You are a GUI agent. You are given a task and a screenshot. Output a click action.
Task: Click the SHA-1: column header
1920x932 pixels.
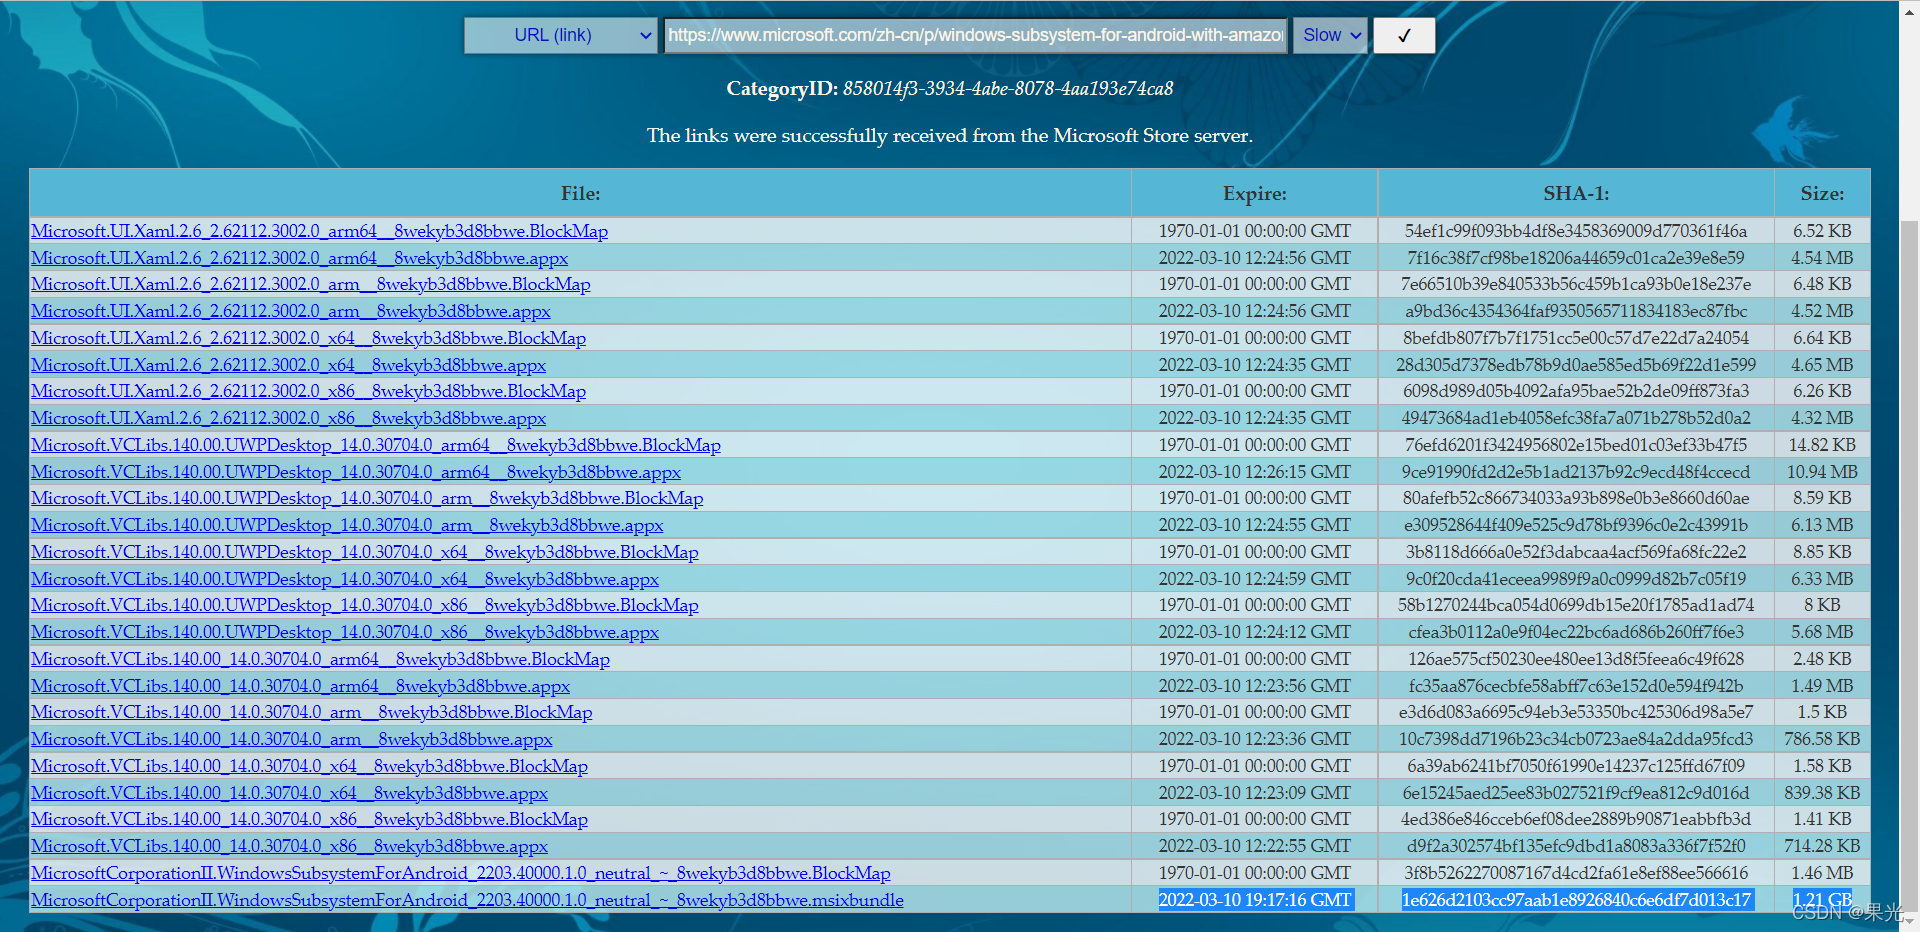[1576, 193]
